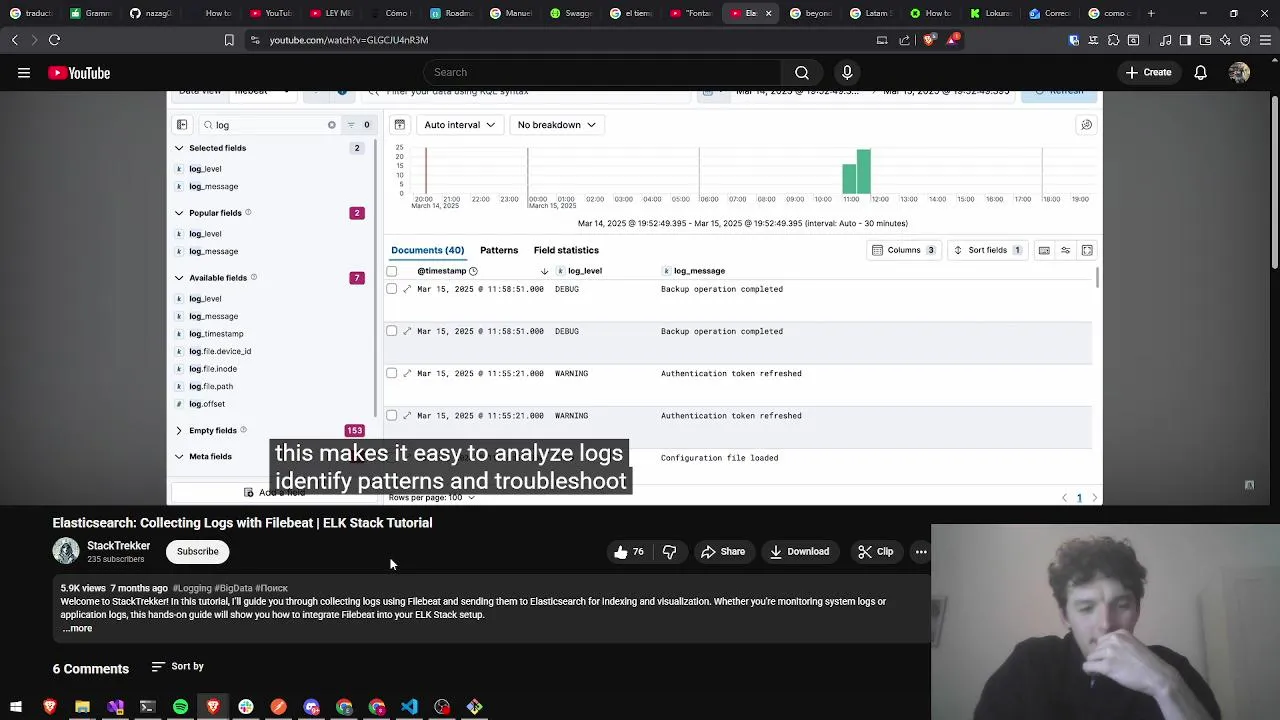Switch to the Documents (40) tab
This screenshot has height=720, width=1280.
pyautogui.click(x=427, y=250)
